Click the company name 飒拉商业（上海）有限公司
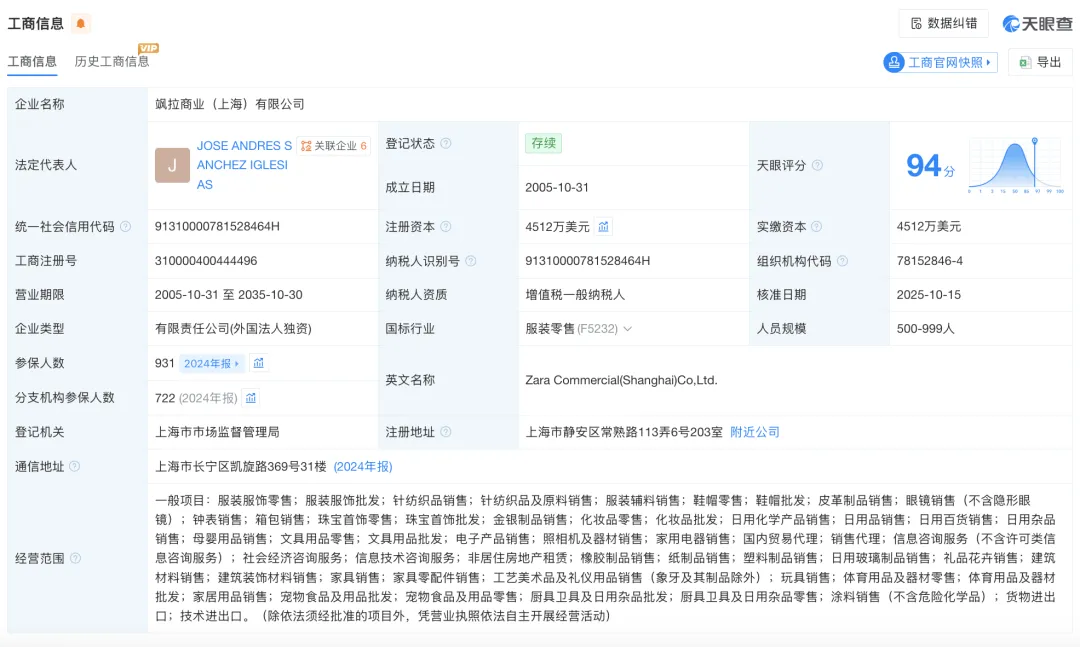1080x647 pixels. (229, 104)
